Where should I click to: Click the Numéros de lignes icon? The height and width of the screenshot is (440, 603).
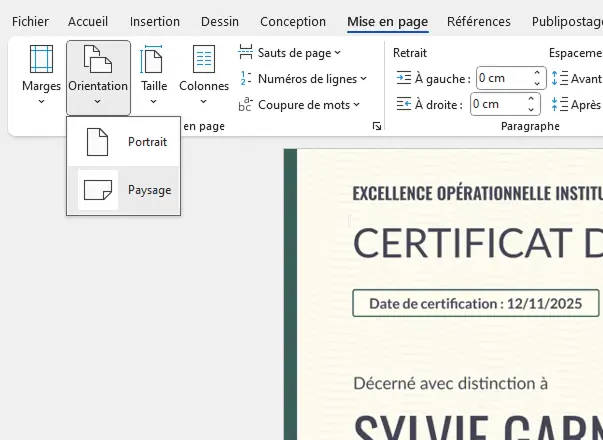coord(245,78)
